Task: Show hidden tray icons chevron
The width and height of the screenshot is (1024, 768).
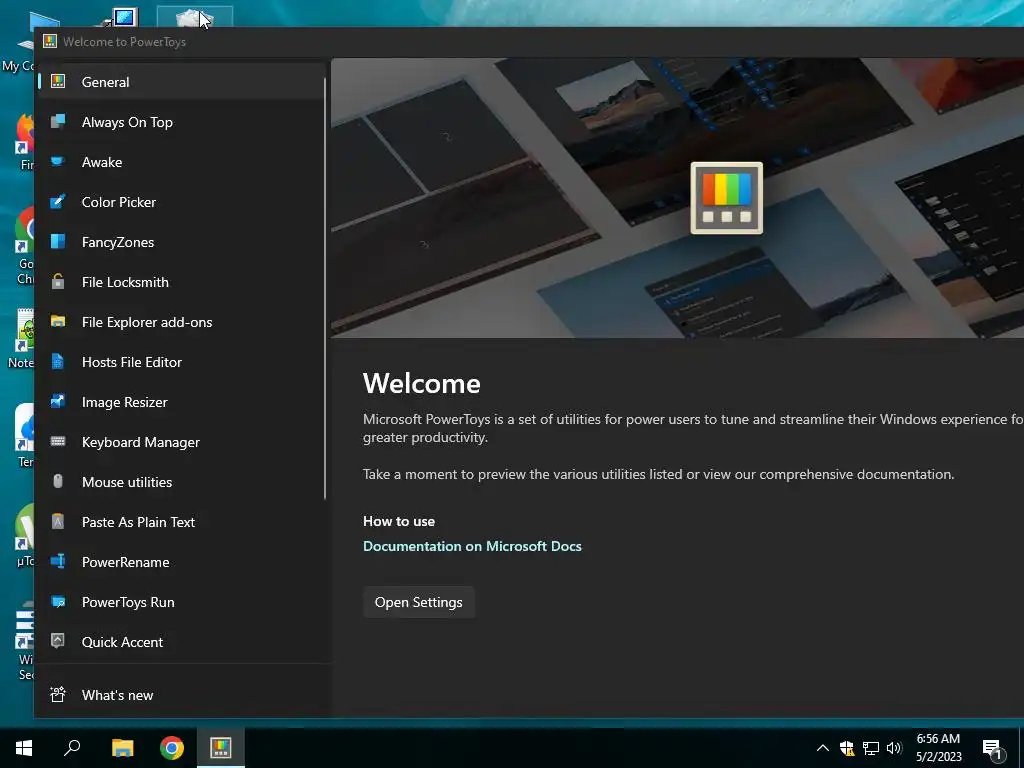Action: tap(823, 748)
